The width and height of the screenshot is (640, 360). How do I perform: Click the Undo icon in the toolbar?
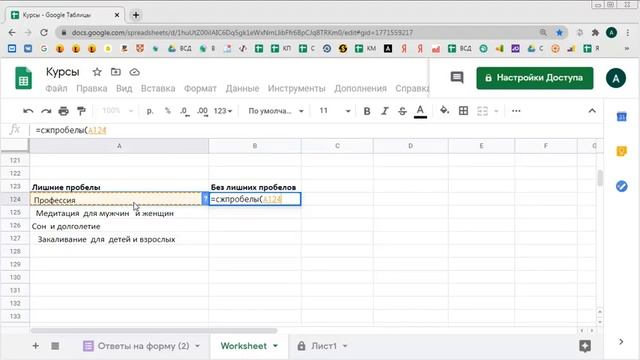pyautogui.click(x=28, y=111)
